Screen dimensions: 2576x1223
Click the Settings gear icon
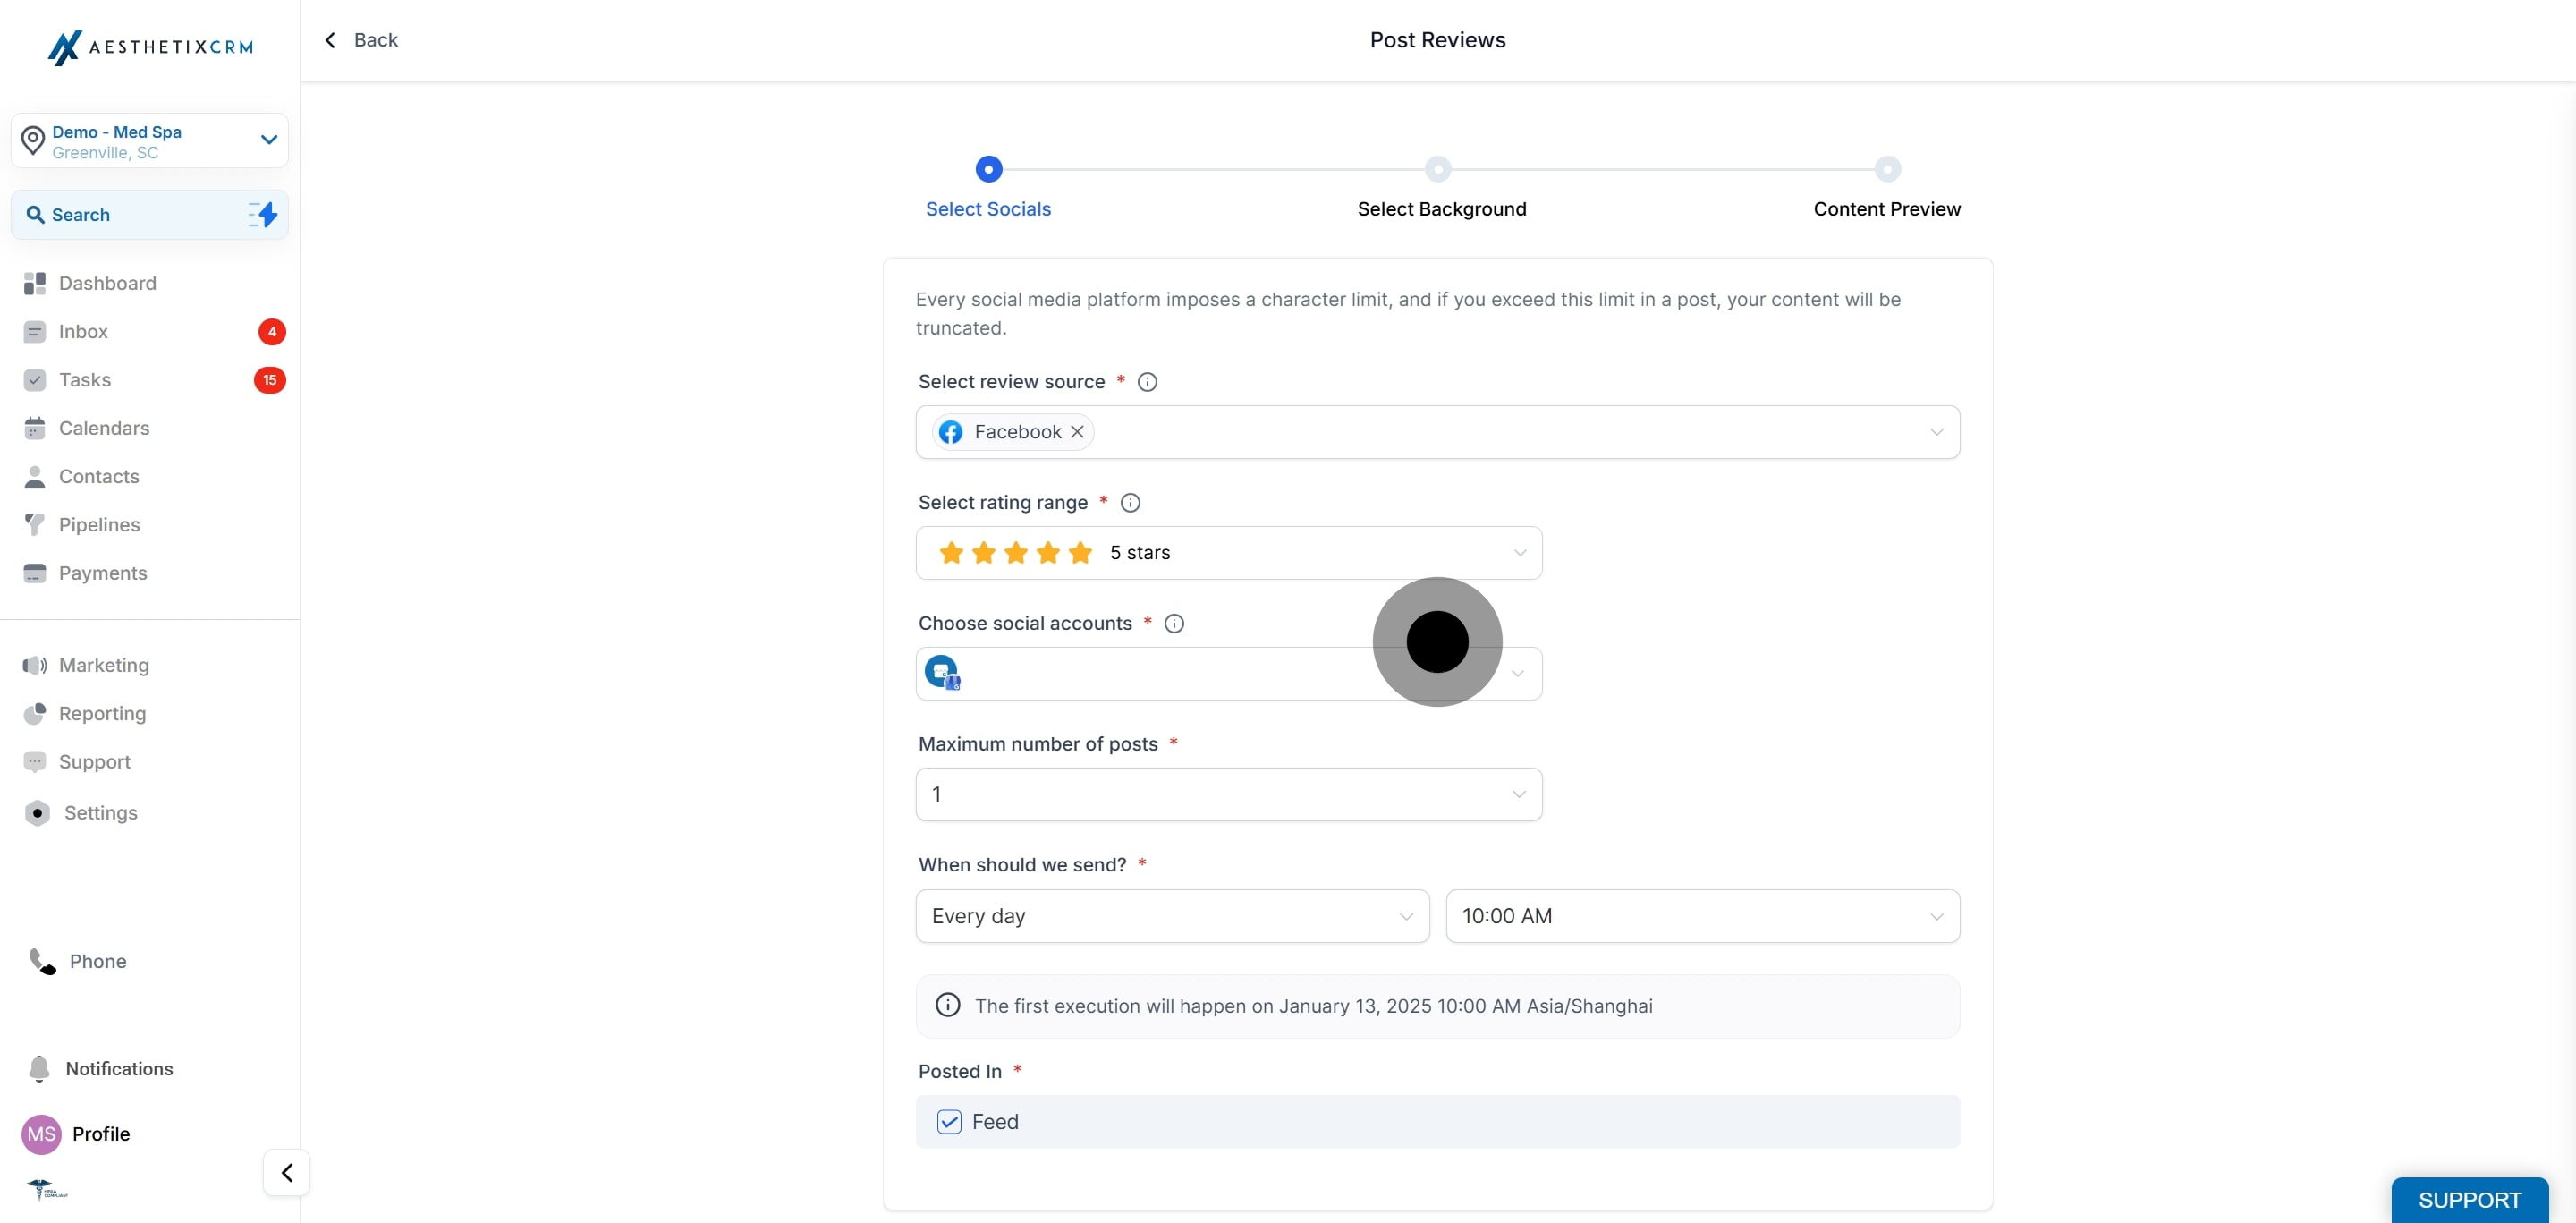[37, 812]
